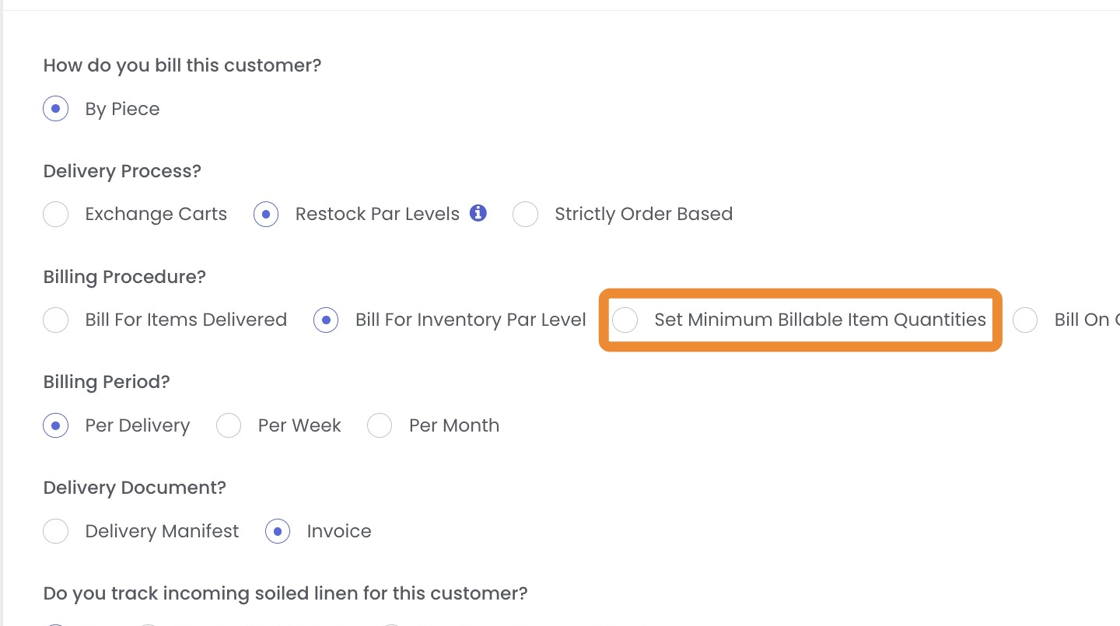The height and width of the screenshot is (626, 1120).
Task: Choose Exchange Carts delivery process radio
Action: point(56,214)
